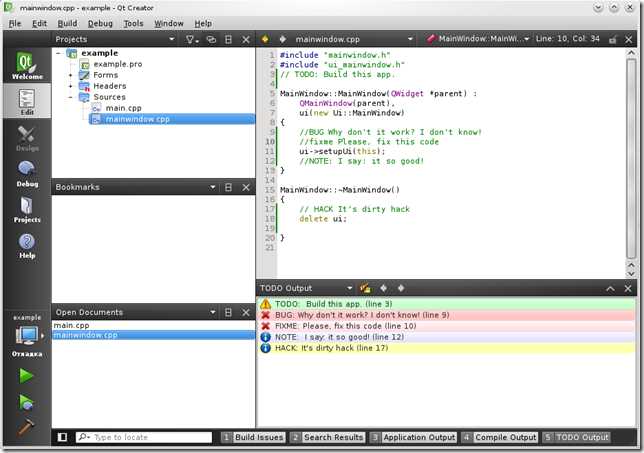644x453 pixels.
Task: Open the Design mode
Action: pyautogui.click(x=27, y=138)
